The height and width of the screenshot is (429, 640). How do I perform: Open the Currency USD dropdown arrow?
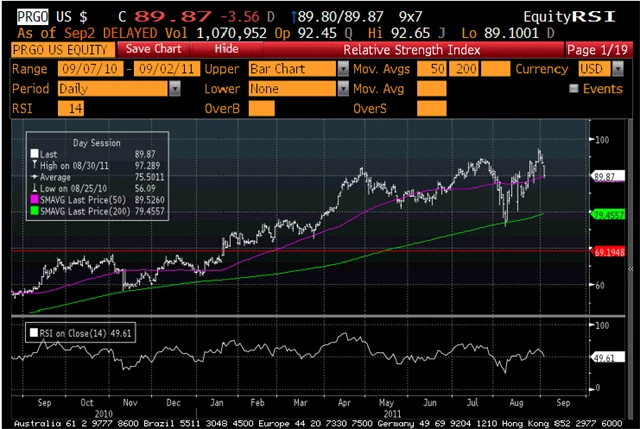(618, 69)
